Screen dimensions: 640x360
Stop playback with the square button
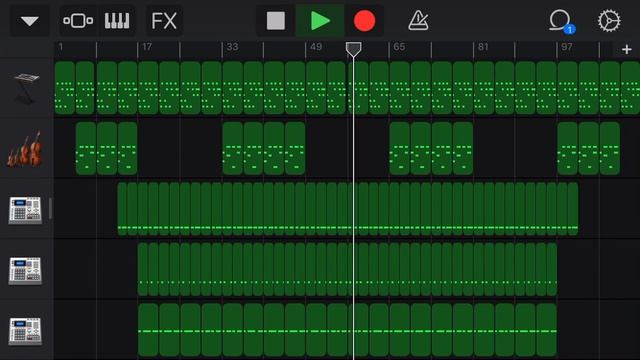click(x=276, y=21)
